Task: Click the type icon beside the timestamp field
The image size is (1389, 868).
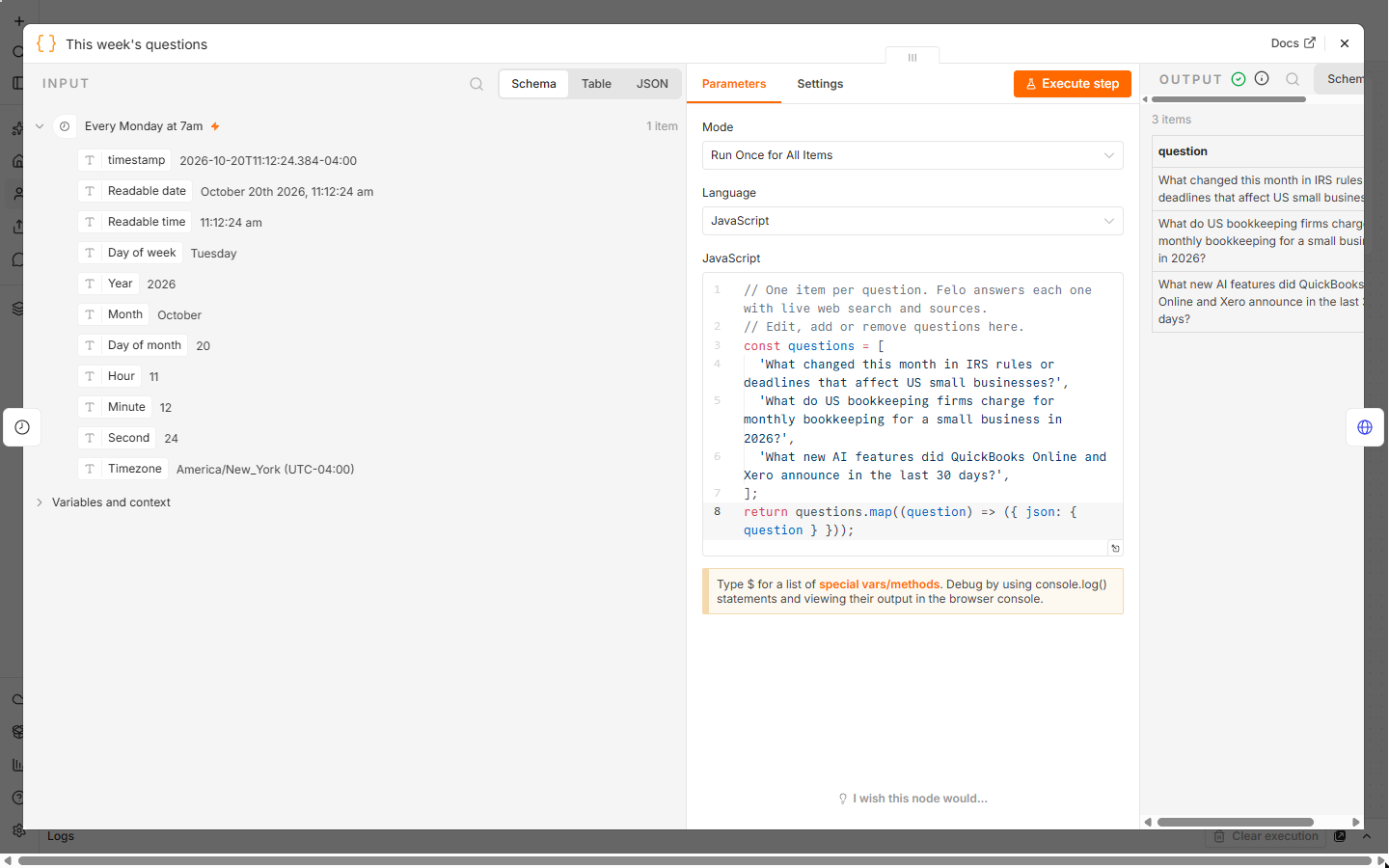Action: tap(90, 160)
